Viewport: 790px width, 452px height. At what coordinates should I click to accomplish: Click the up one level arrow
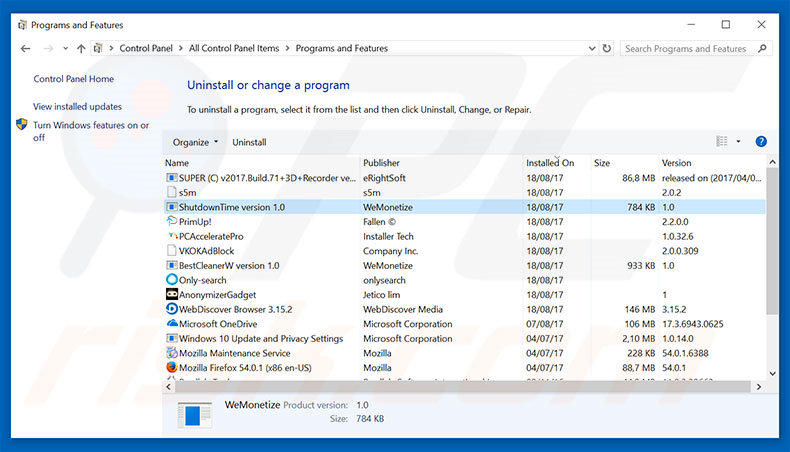click(81, 48)
